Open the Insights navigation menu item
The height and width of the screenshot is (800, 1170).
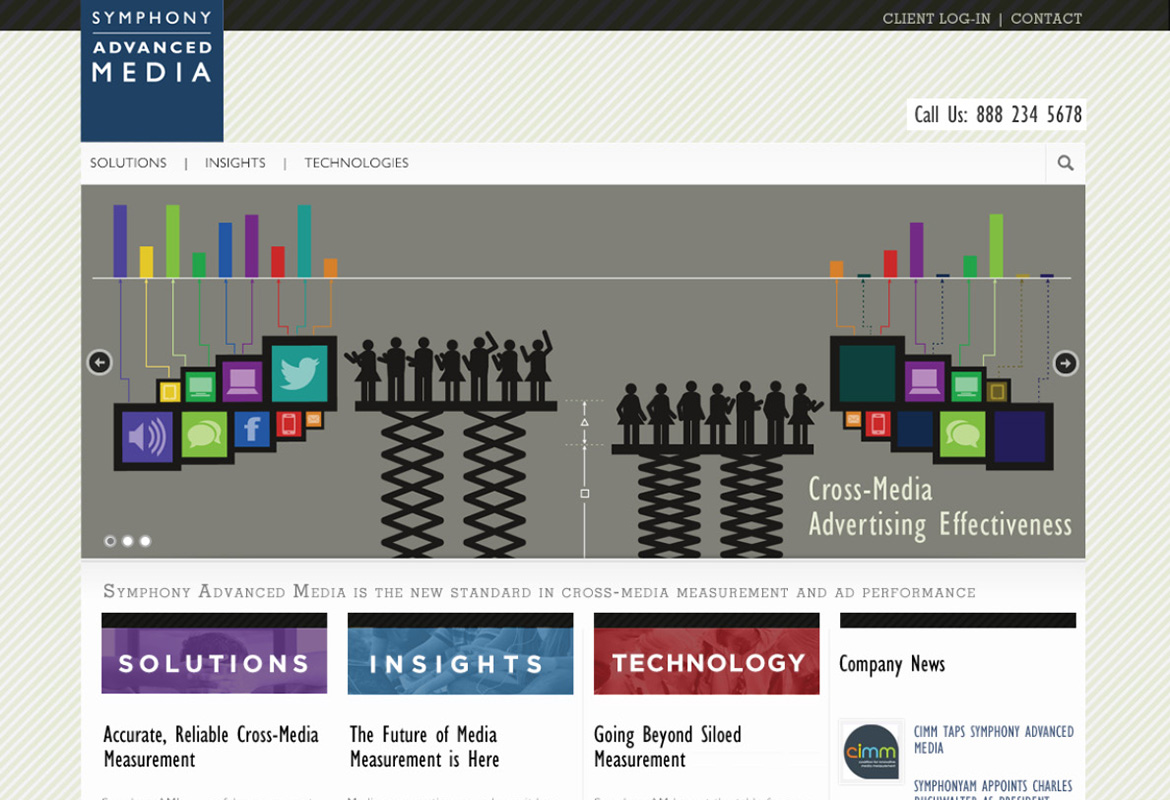click(235, 163)
